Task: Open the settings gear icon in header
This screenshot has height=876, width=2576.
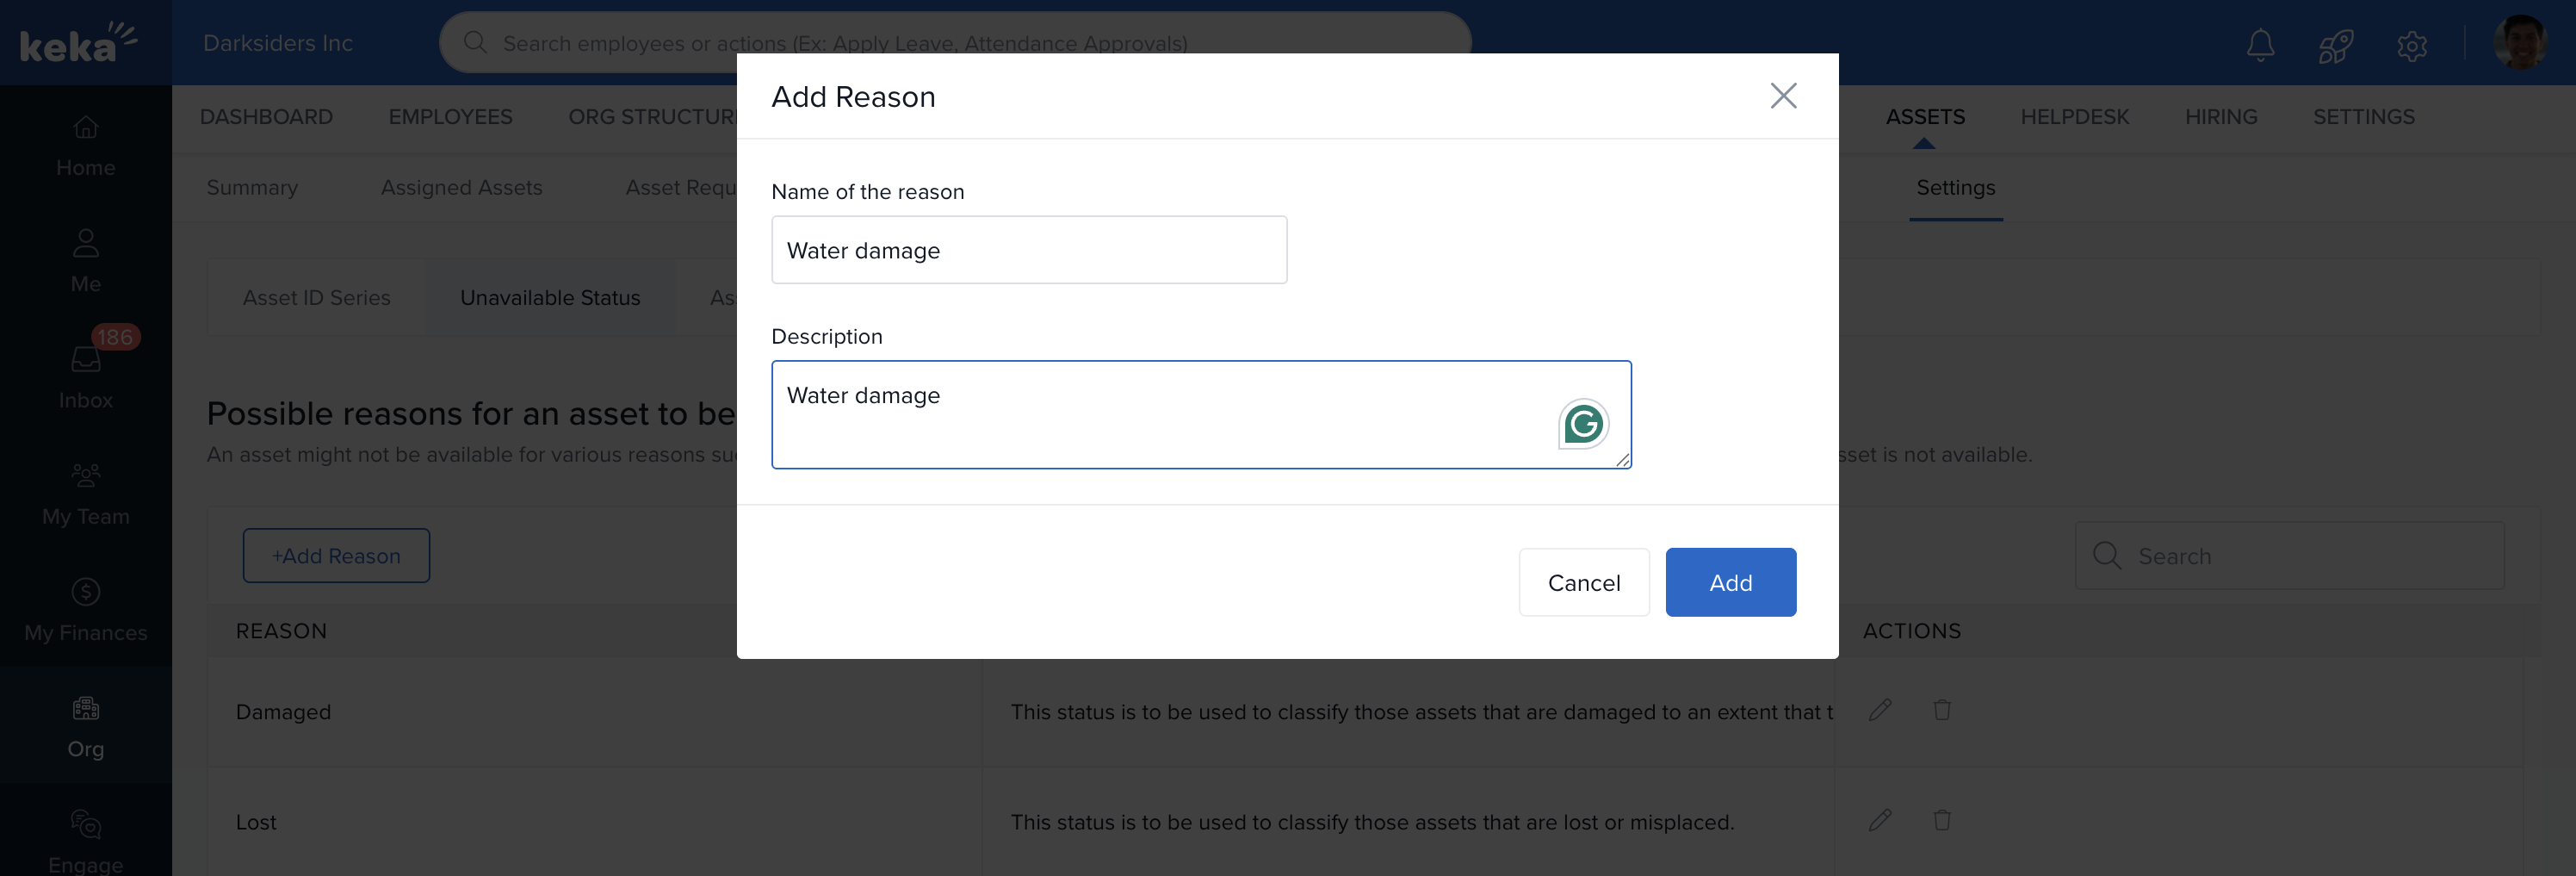Action: coord(2411,45)
